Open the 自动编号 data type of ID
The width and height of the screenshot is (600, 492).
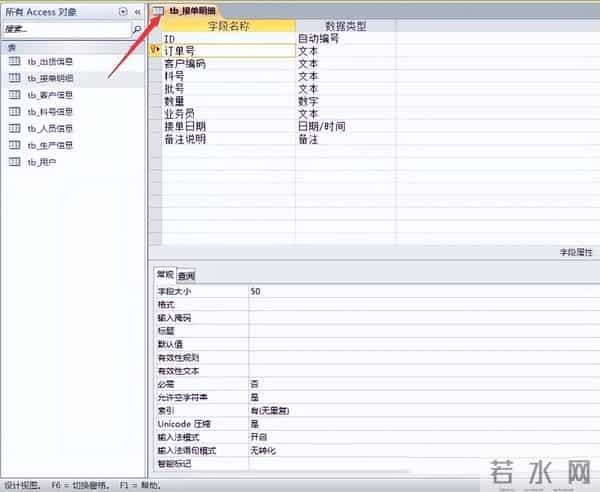(346, 38)
